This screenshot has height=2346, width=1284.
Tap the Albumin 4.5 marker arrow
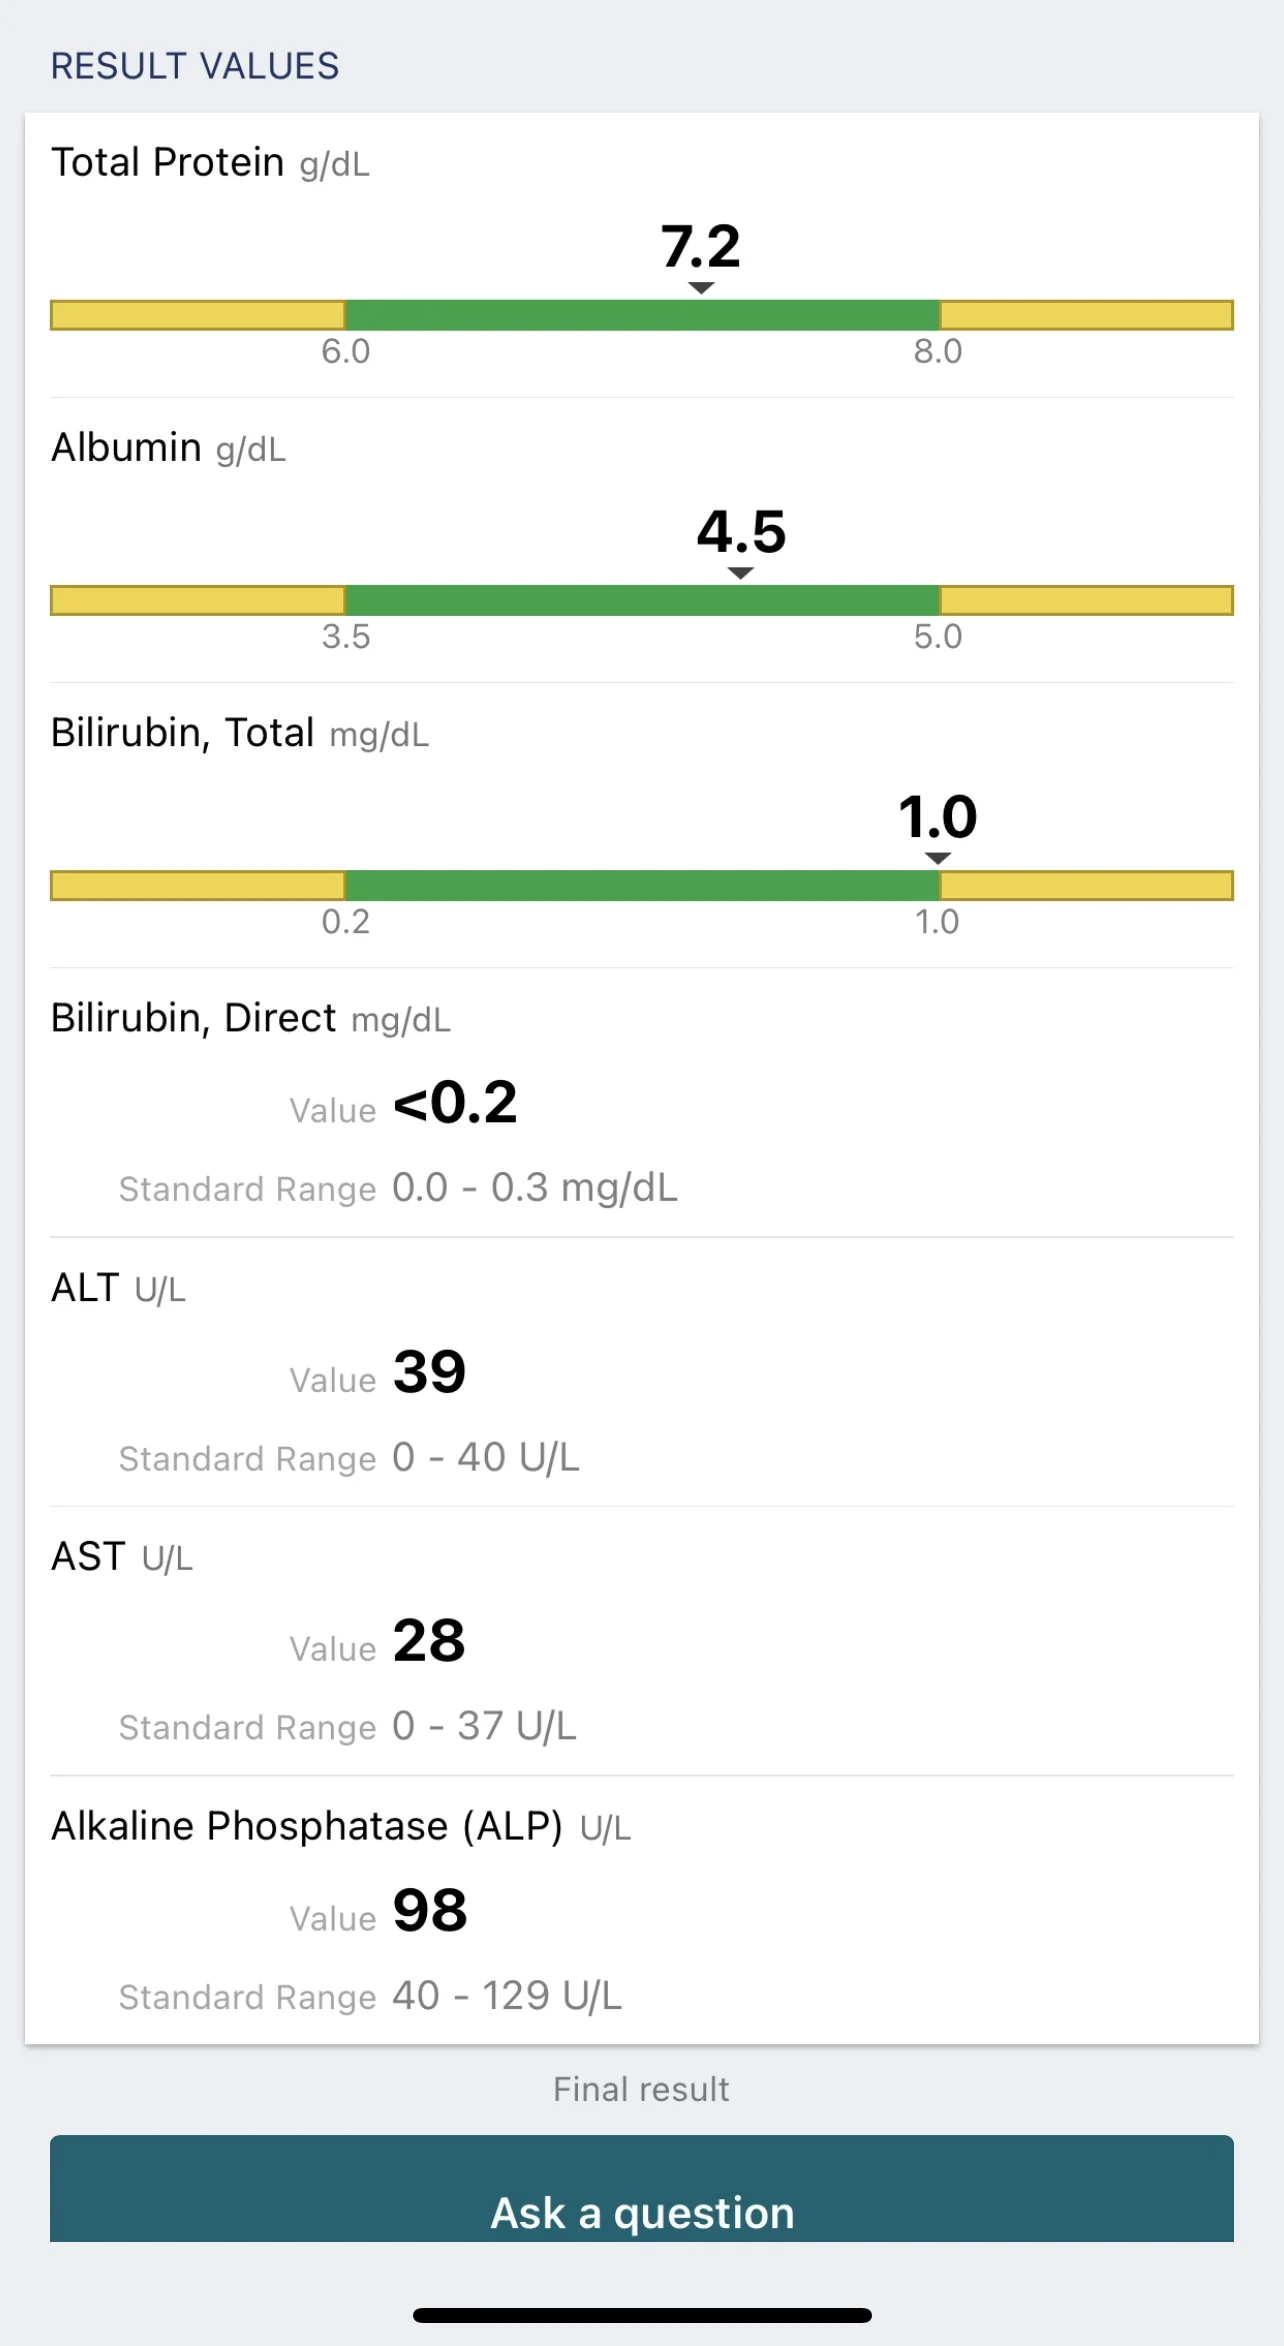point(740,573)
